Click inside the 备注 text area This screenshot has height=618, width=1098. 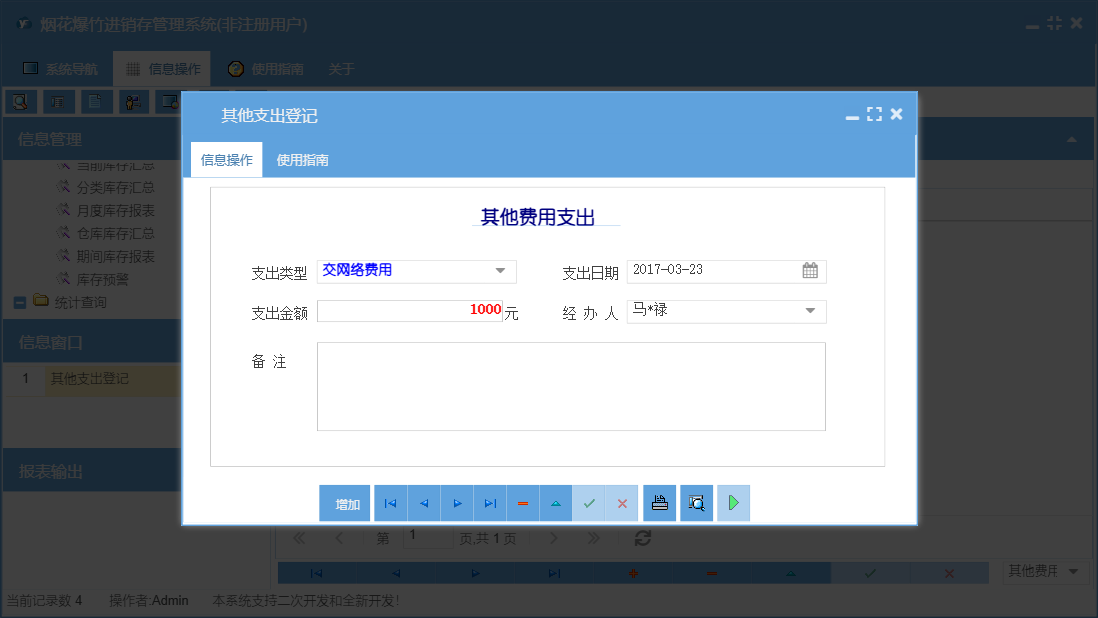pyautogui.click(x=570, y=386)
